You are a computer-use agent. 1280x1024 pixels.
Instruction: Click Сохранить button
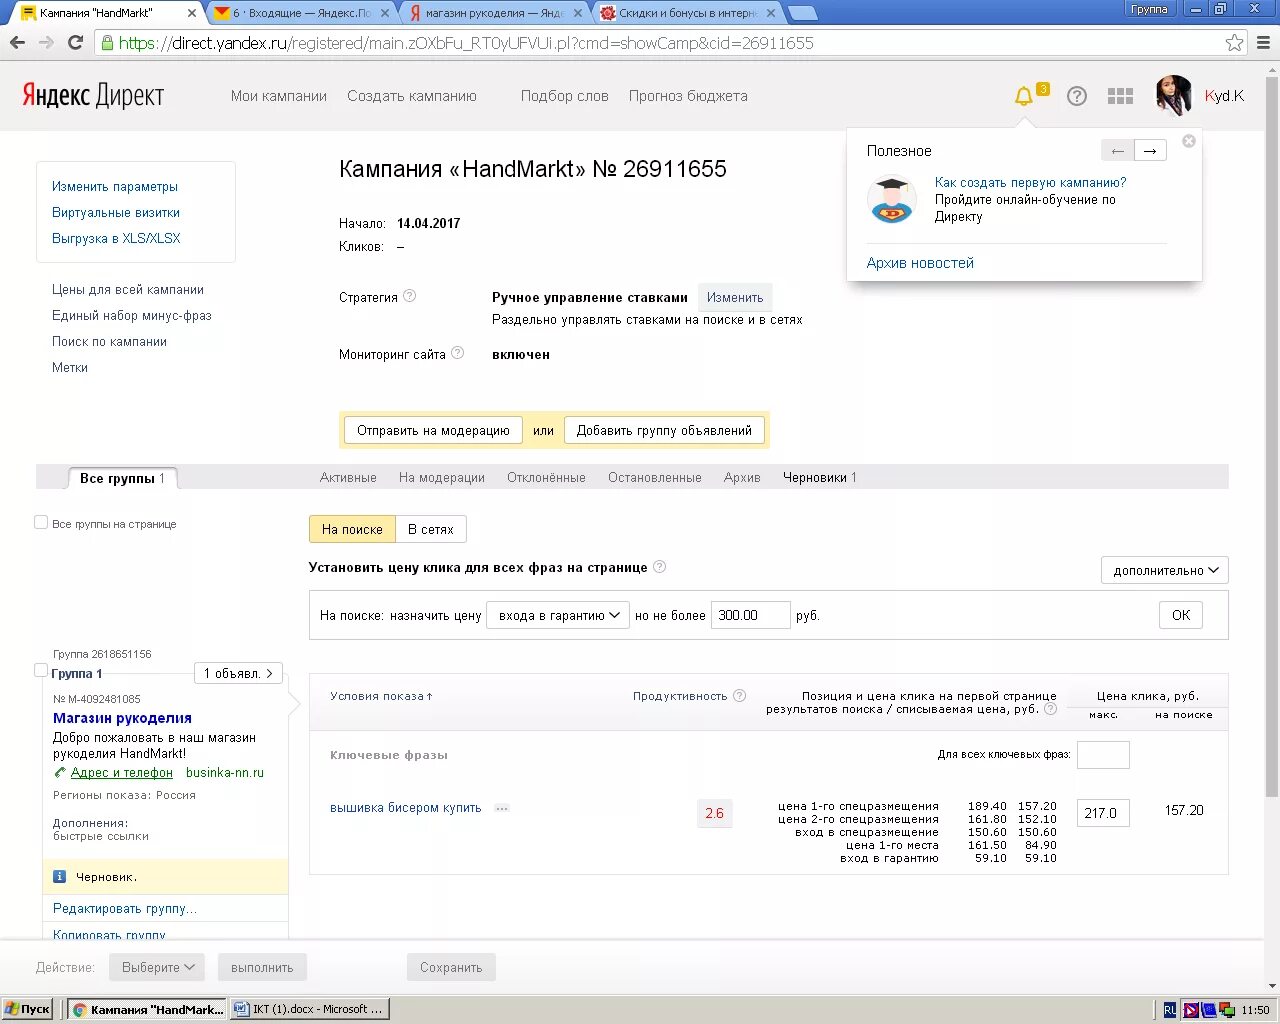(451, 967)
